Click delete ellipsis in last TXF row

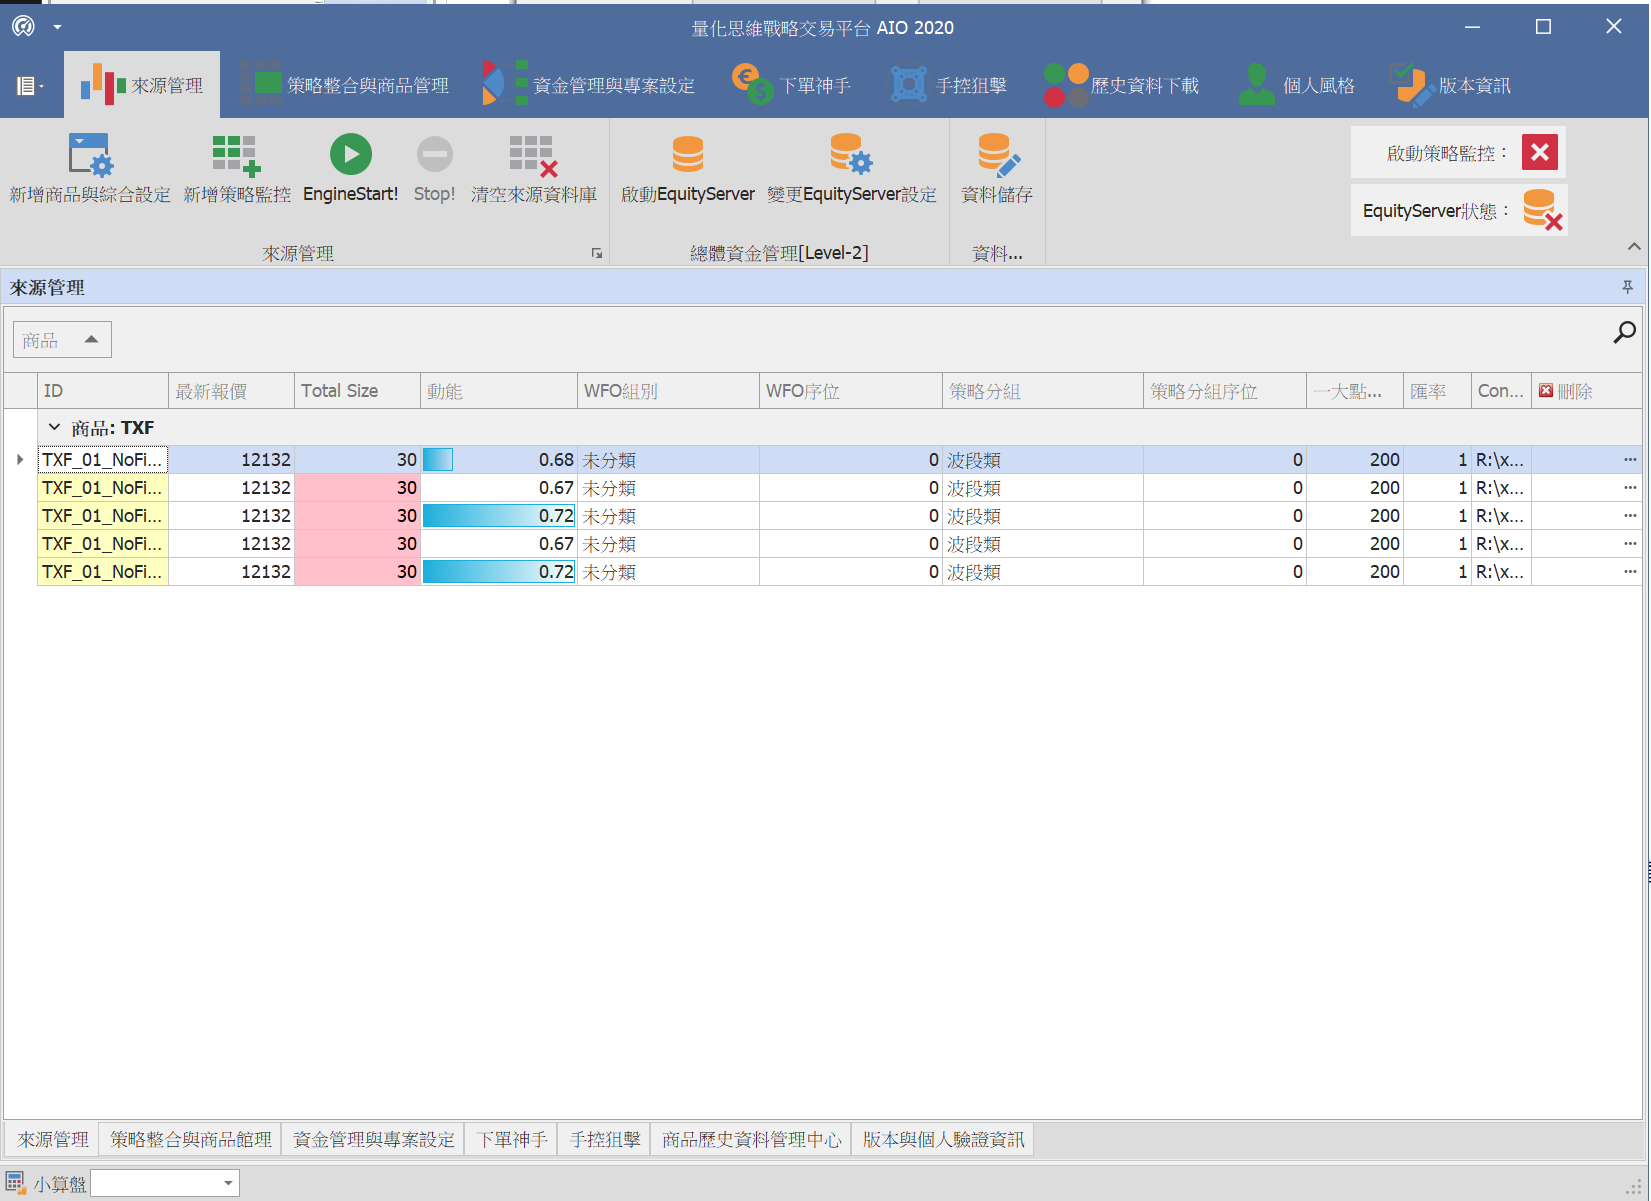[x=1630, y=572]
